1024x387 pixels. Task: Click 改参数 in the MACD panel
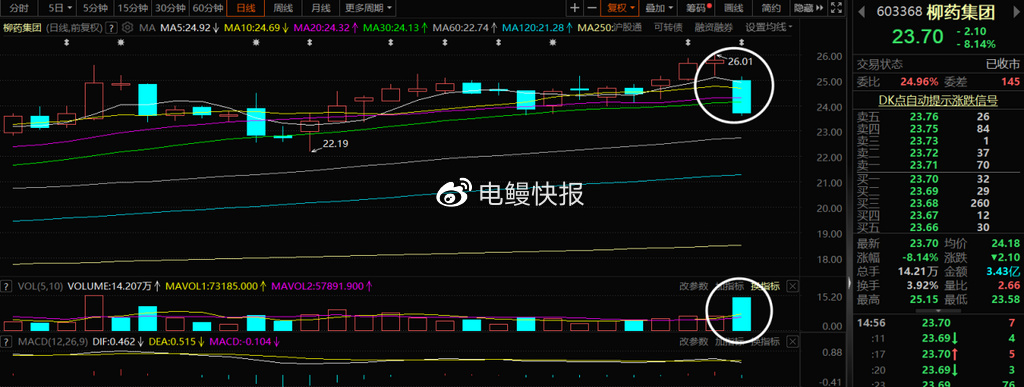(694, 341)
